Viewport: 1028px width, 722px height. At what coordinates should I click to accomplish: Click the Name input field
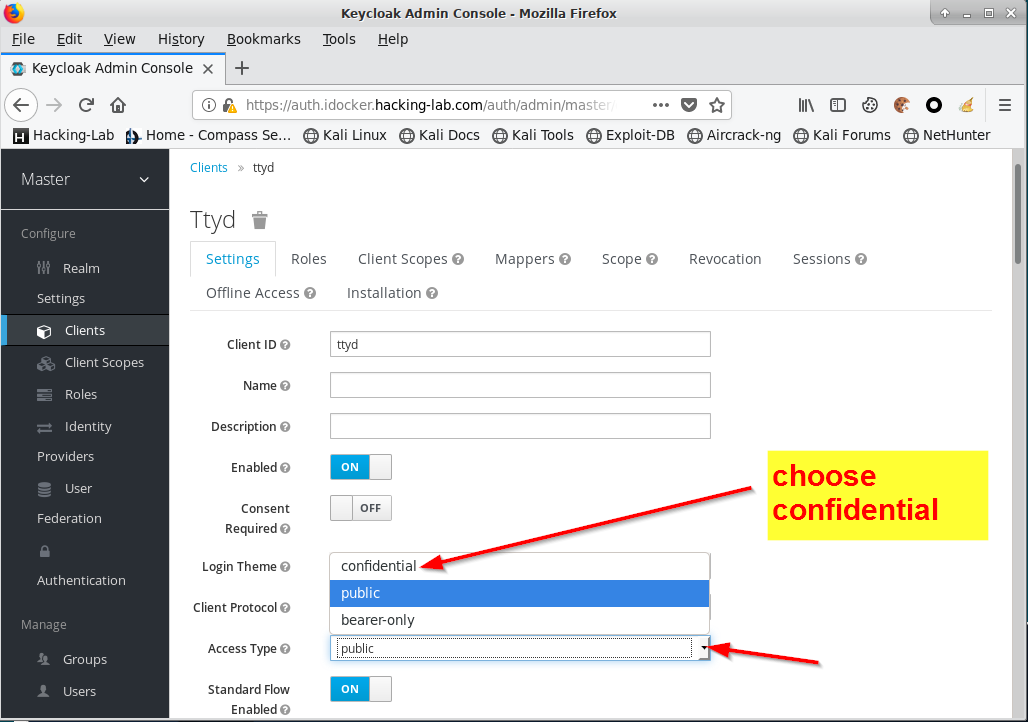520,385
